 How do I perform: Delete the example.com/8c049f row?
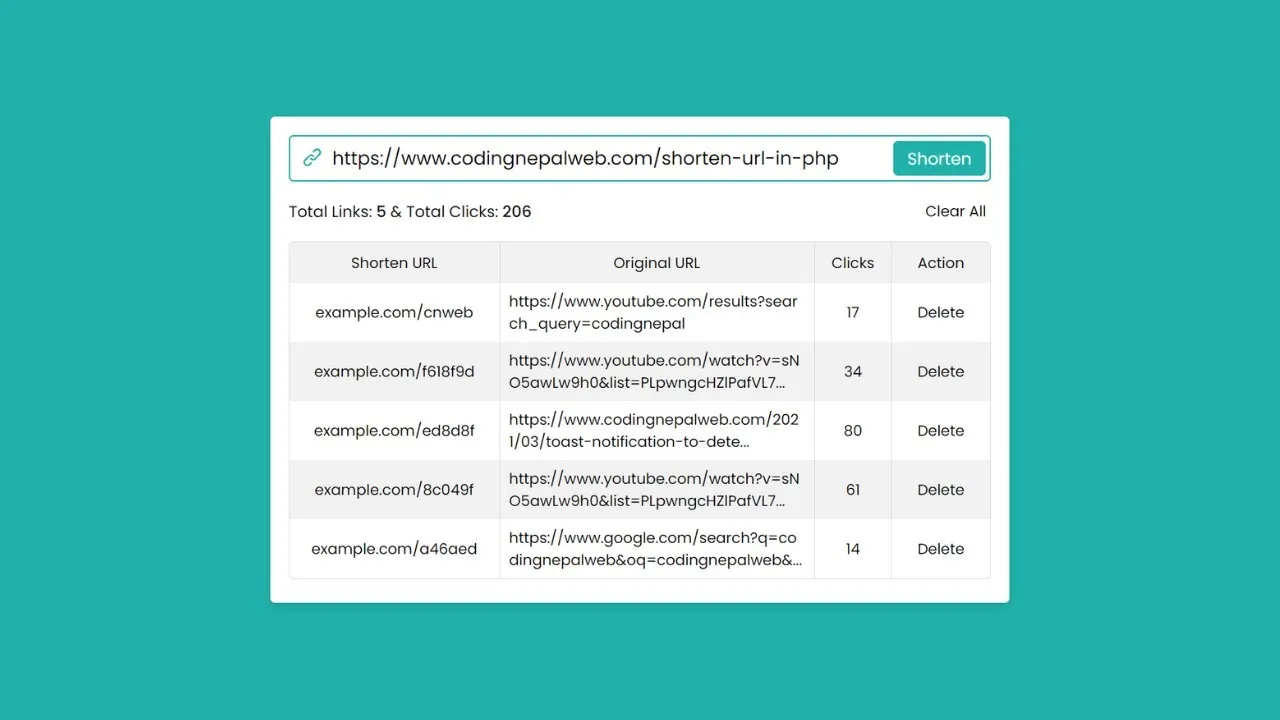pos(941,489)
